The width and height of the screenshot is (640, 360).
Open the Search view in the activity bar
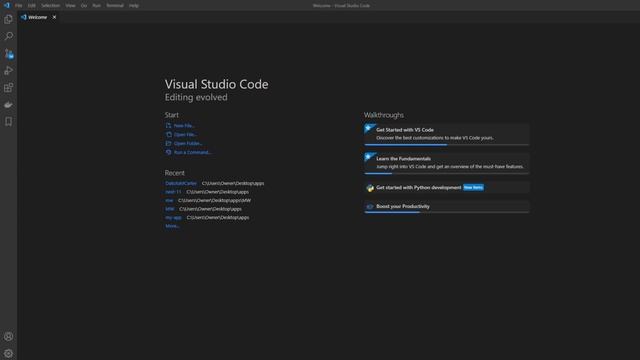click(8, 36)
